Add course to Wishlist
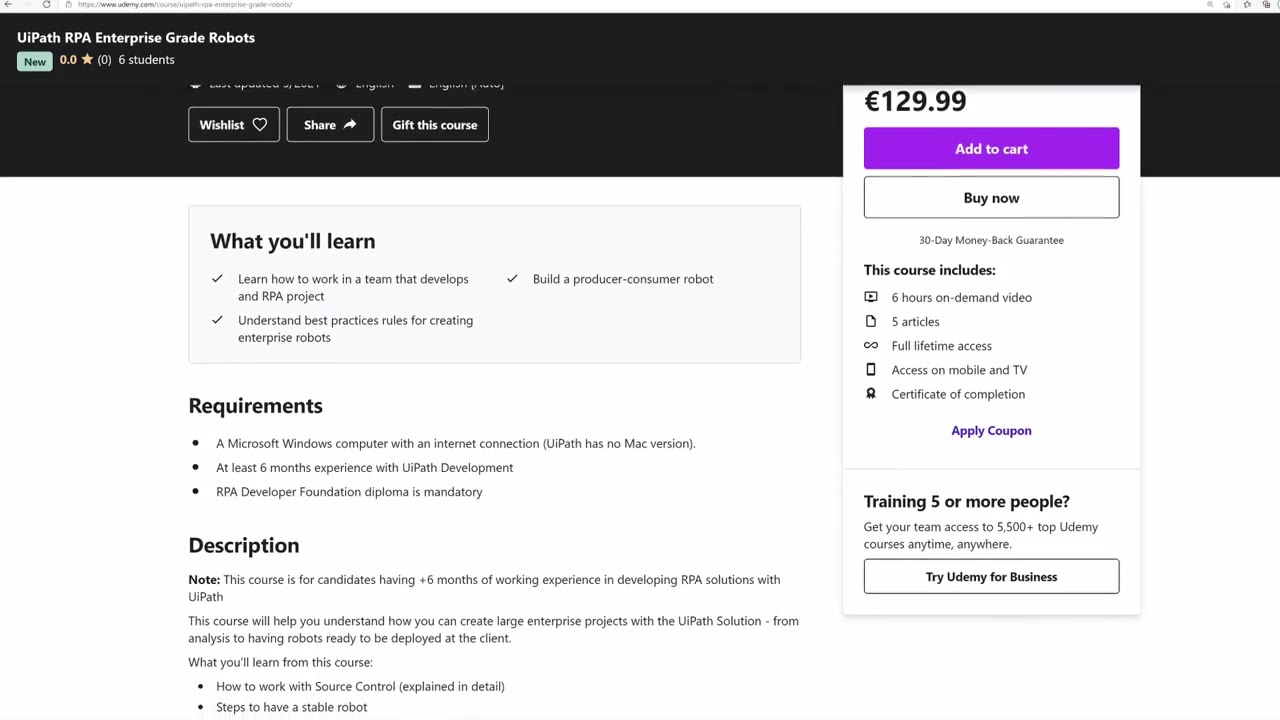The image size is (1280, 720). coord(233,125)
